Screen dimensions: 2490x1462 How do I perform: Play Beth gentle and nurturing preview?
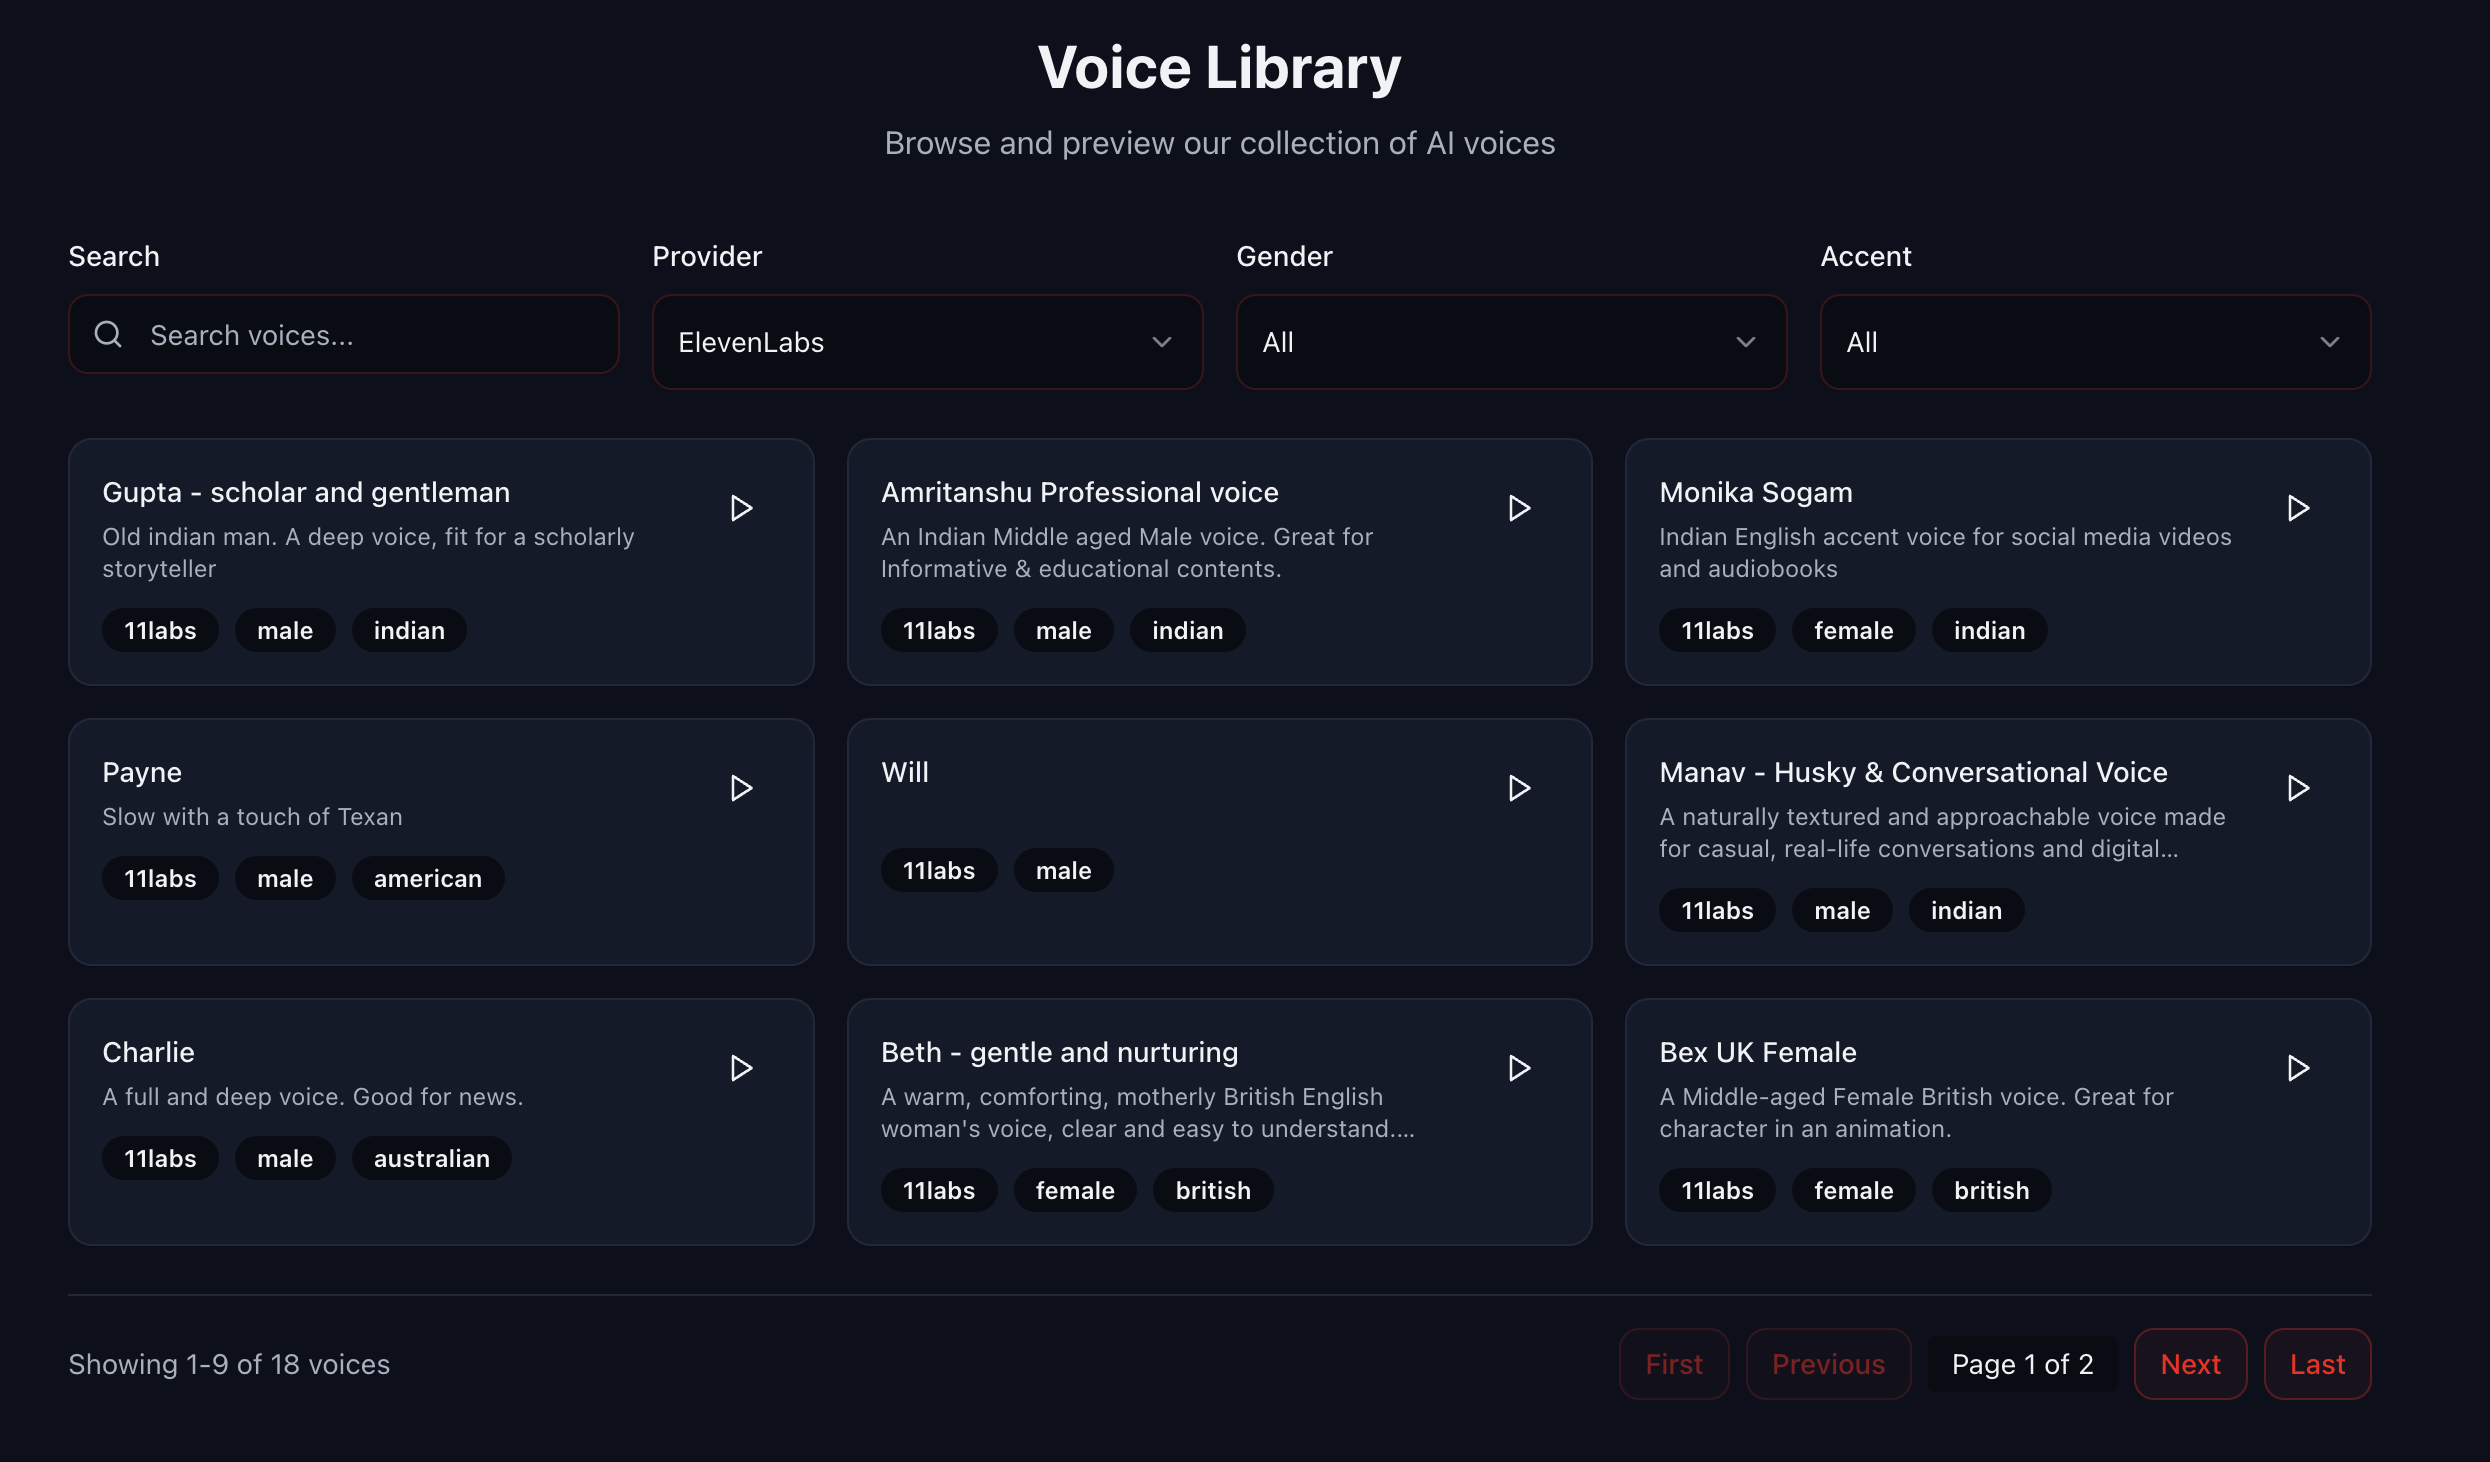[x=1519, y=1068]
